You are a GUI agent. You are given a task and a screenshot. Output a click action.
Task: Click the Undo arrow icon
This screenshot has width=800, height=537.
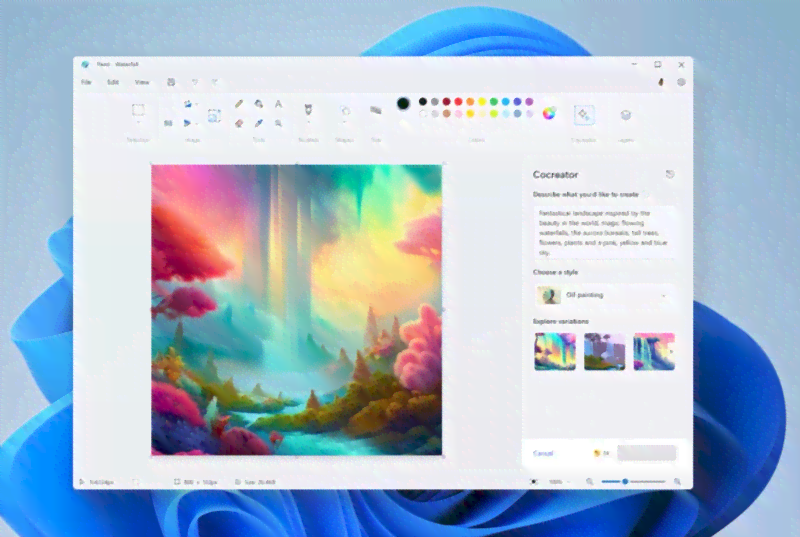pyautogui.click(x=194, y=82)
